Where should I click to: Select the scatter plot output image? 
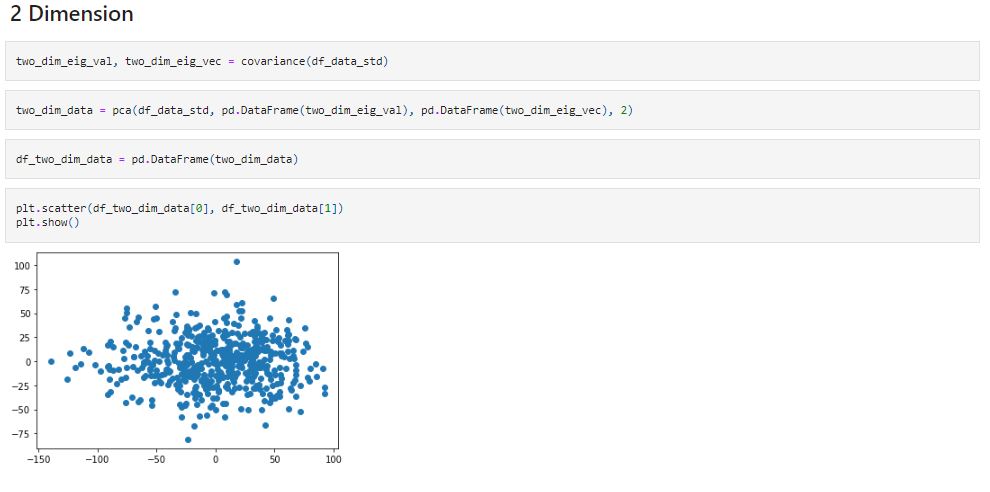tap(177, 359)
